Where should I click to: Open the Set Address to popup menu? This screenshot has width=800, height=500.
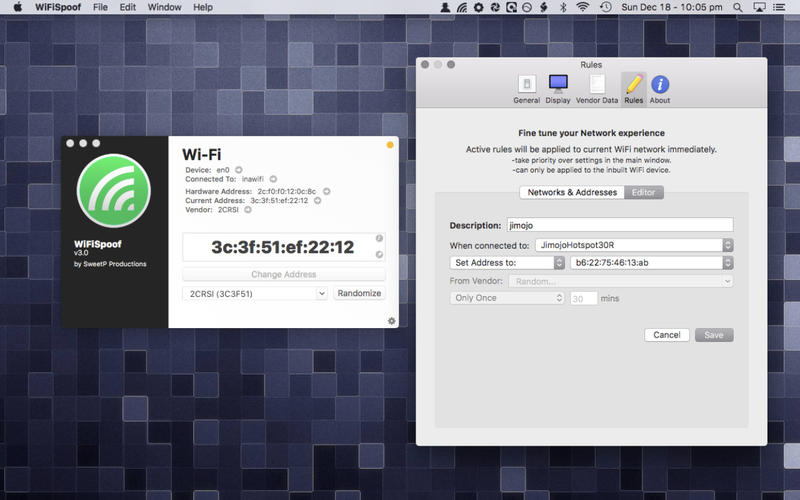click(x=507, y=262)
